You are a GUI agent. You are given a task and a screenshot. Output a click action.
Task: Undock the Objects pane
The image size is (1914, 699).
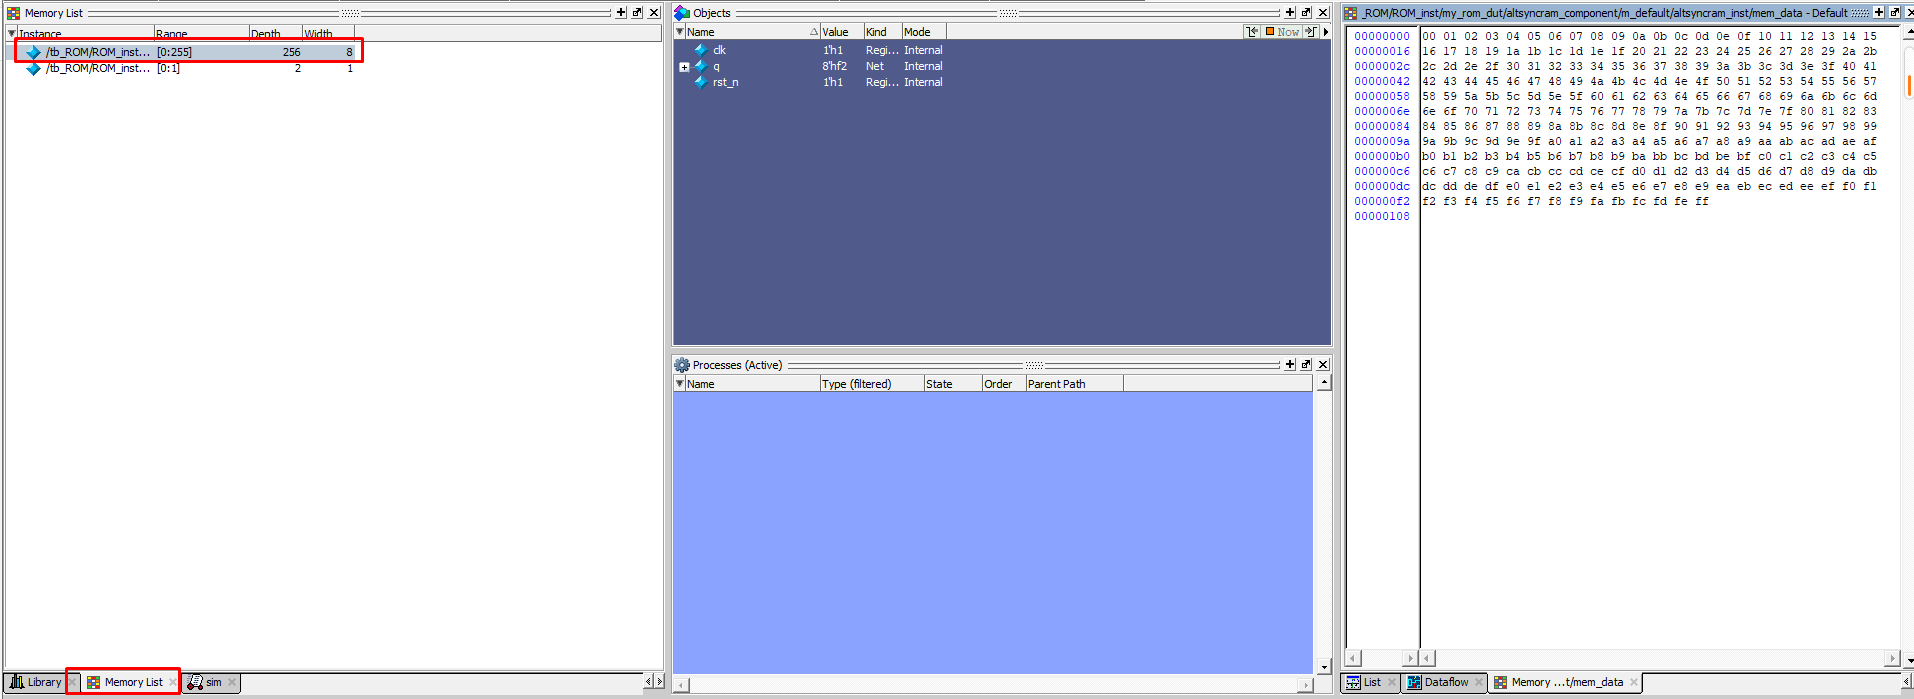1306,13
